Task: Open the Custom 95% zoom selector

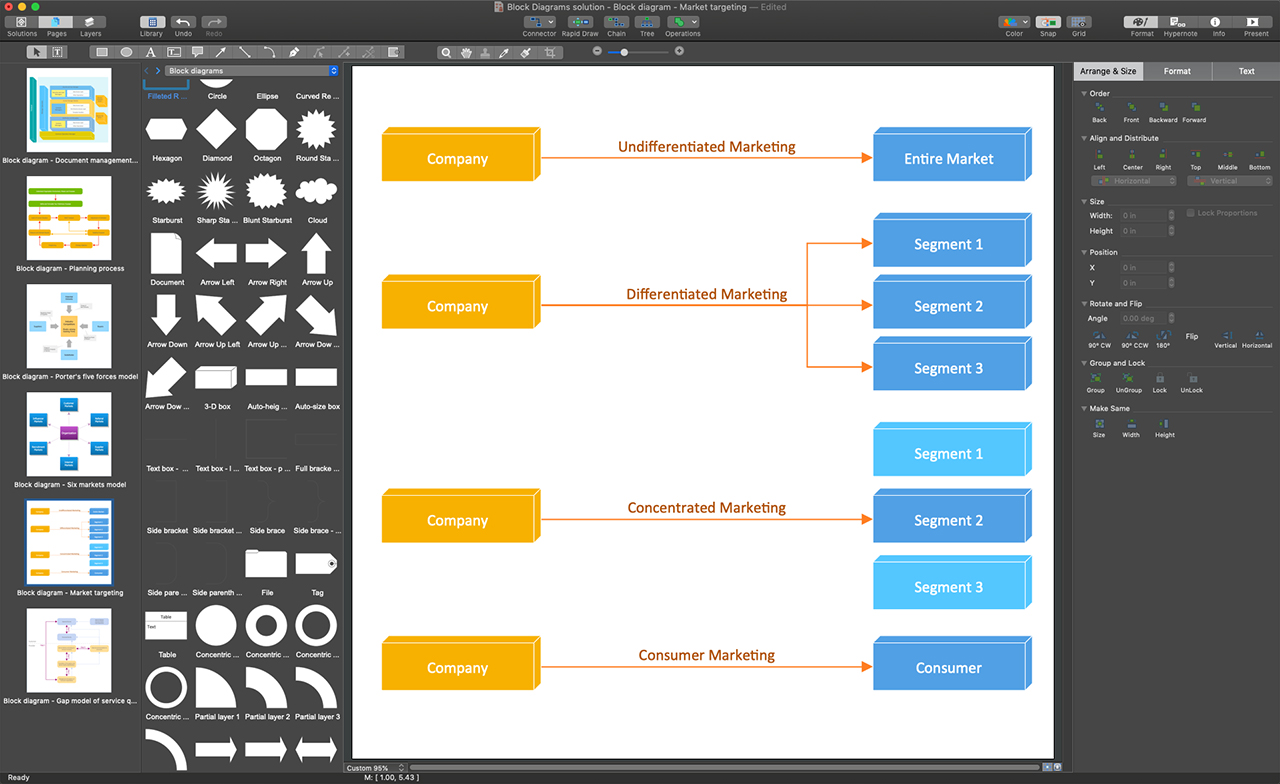Action: pyautogui.click(x=375, y=768)
